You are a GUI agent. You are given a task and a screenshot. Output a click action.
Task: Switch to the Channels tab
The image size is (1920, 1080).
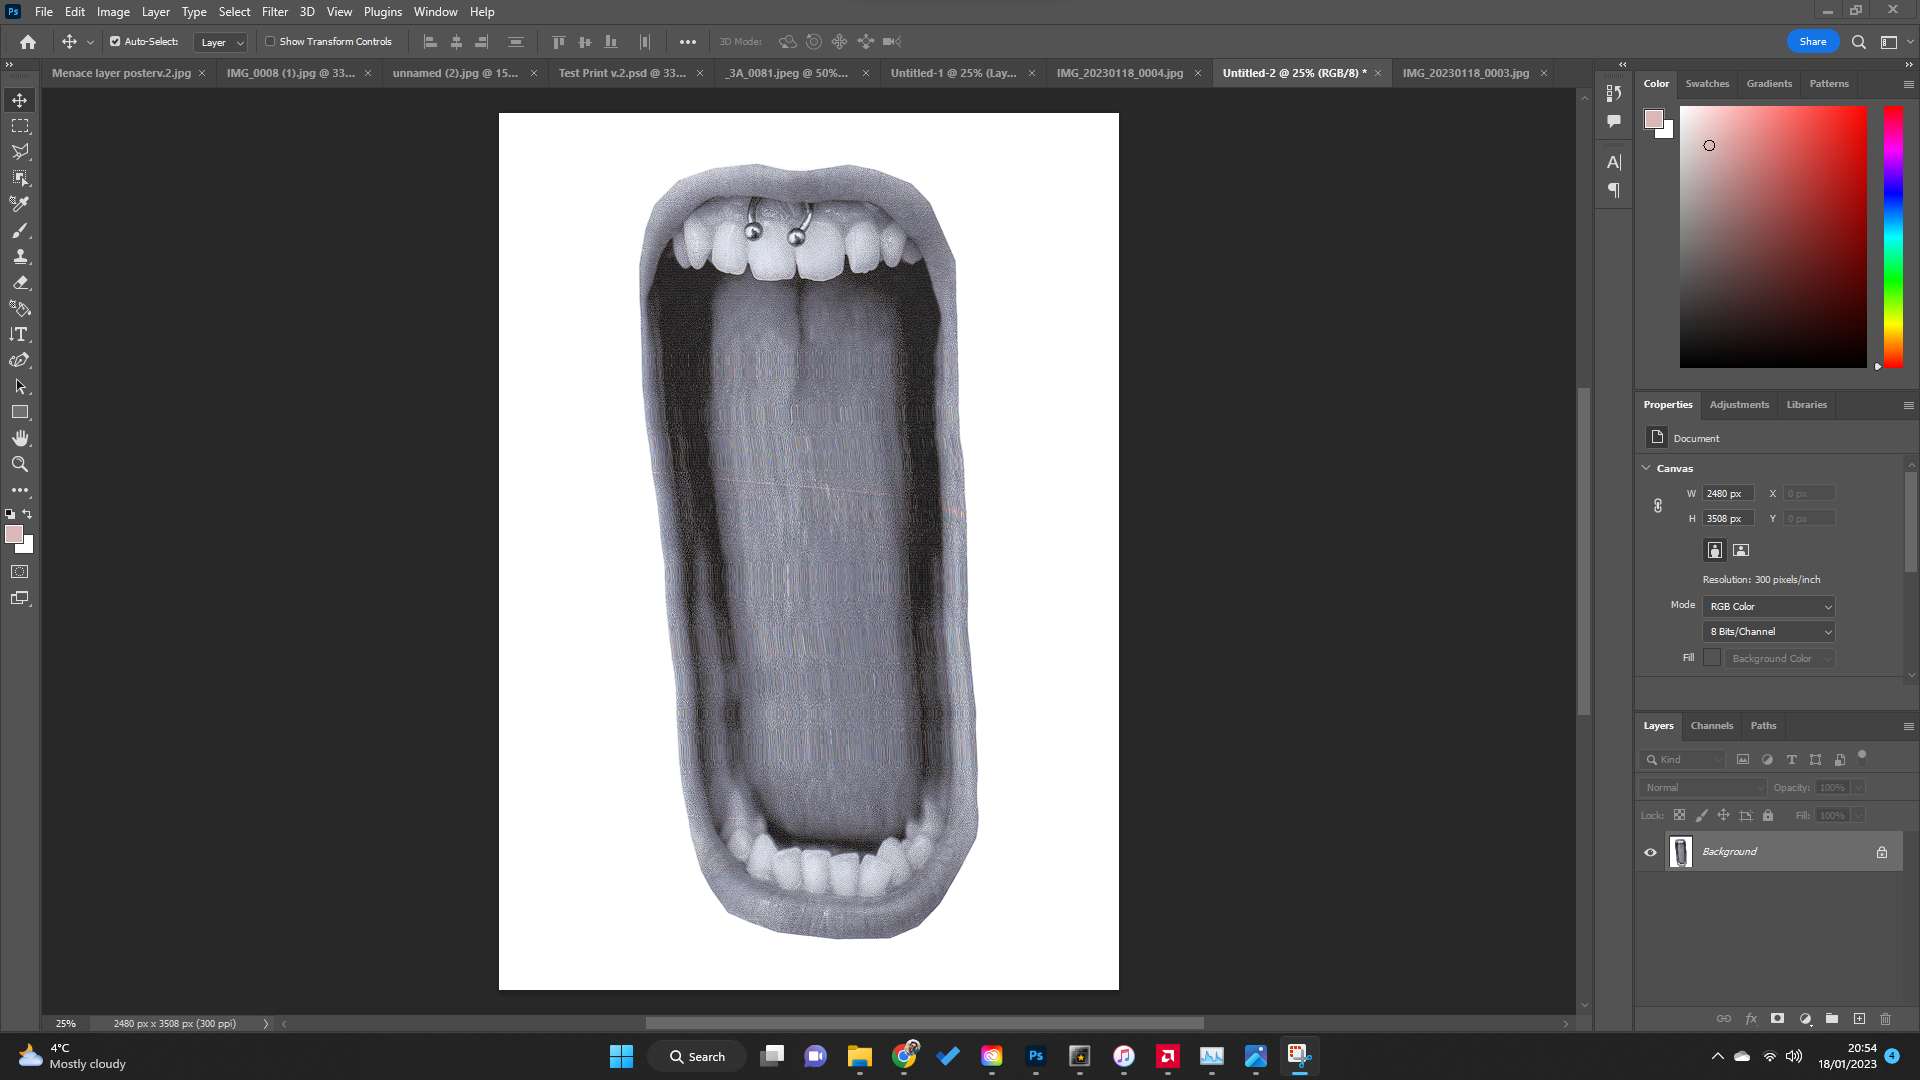tap(1712, 726)
